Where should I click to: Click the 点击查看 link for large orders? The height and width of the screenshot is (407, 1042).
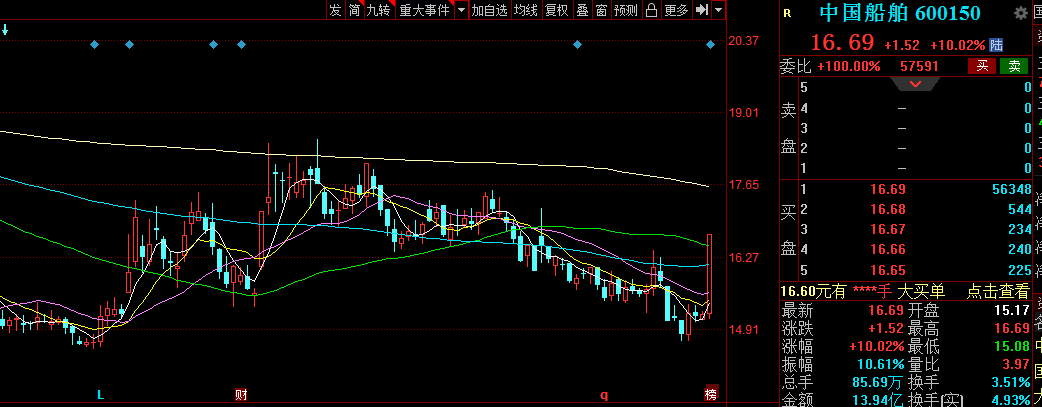(997, 291)
